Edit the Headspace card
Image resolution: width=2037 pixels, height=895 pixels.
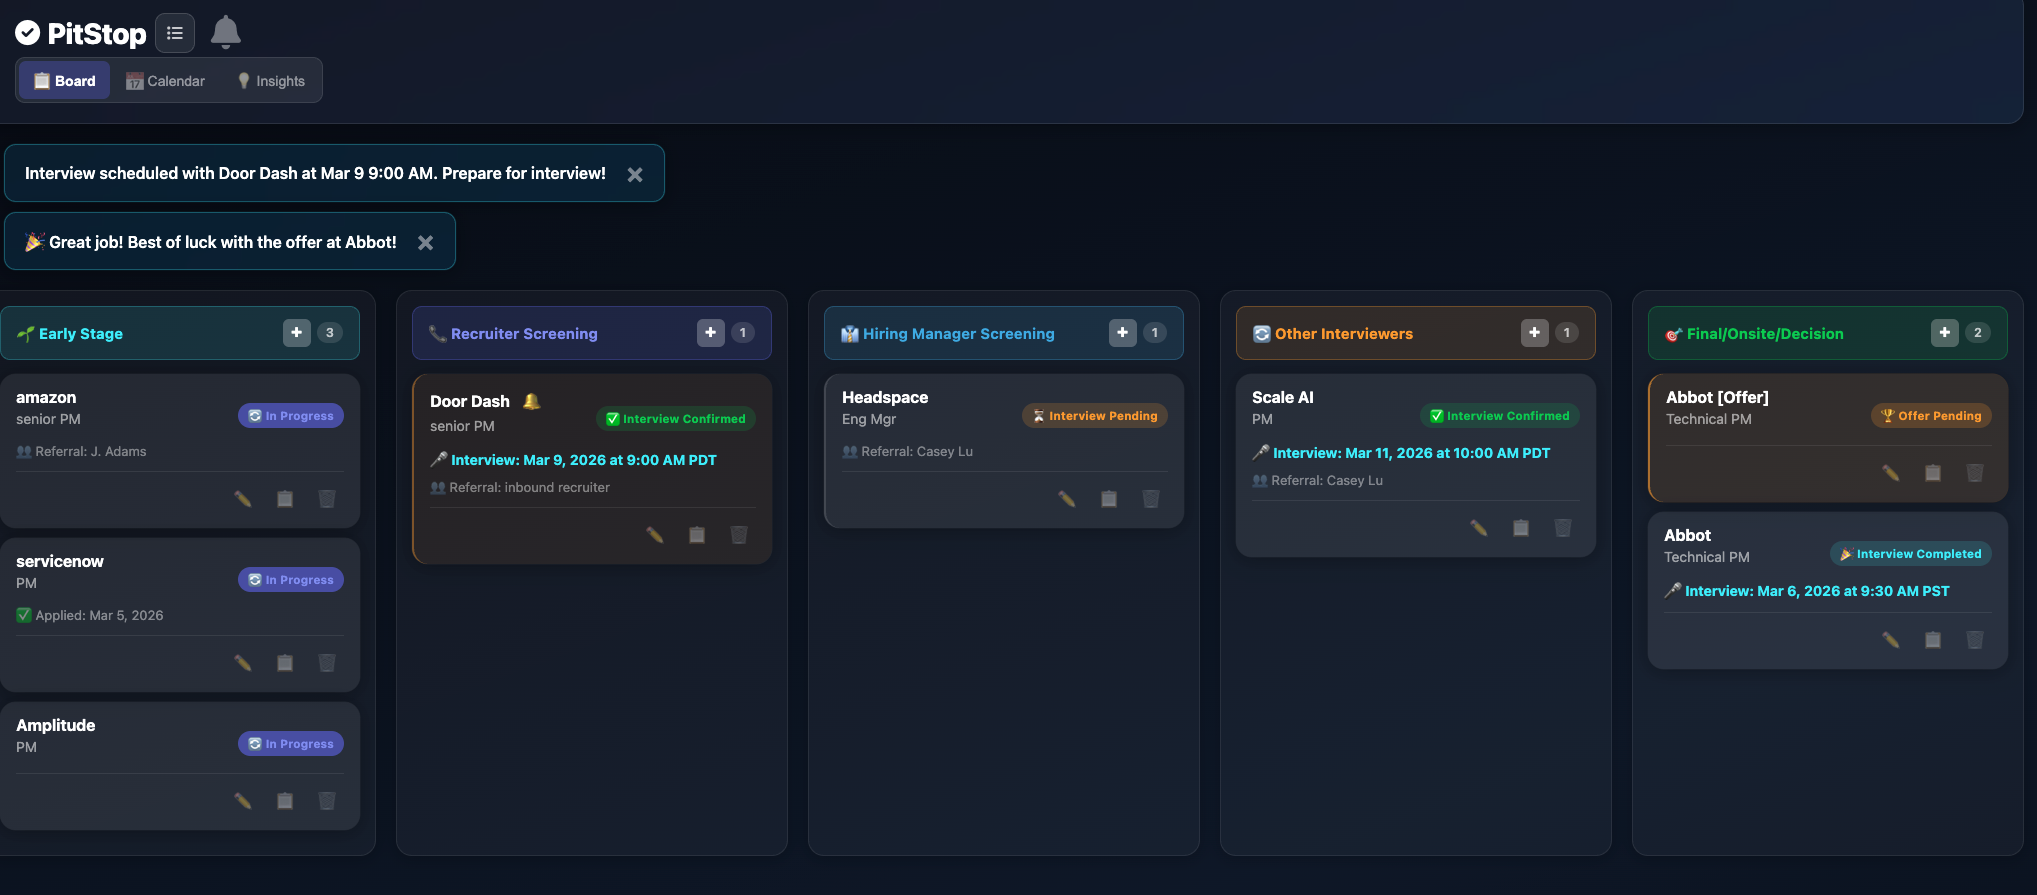pos(1067,498)
